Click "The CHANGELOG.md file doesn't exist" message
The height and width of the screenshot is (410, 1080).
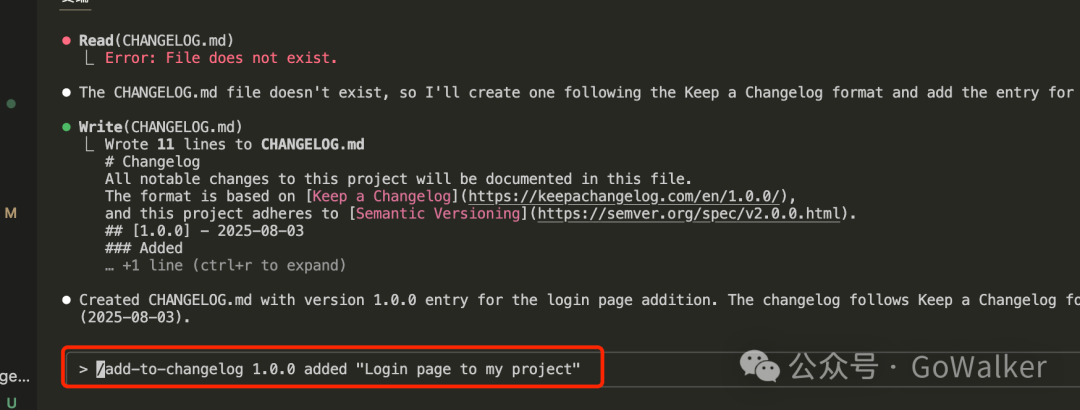[579, 92]
